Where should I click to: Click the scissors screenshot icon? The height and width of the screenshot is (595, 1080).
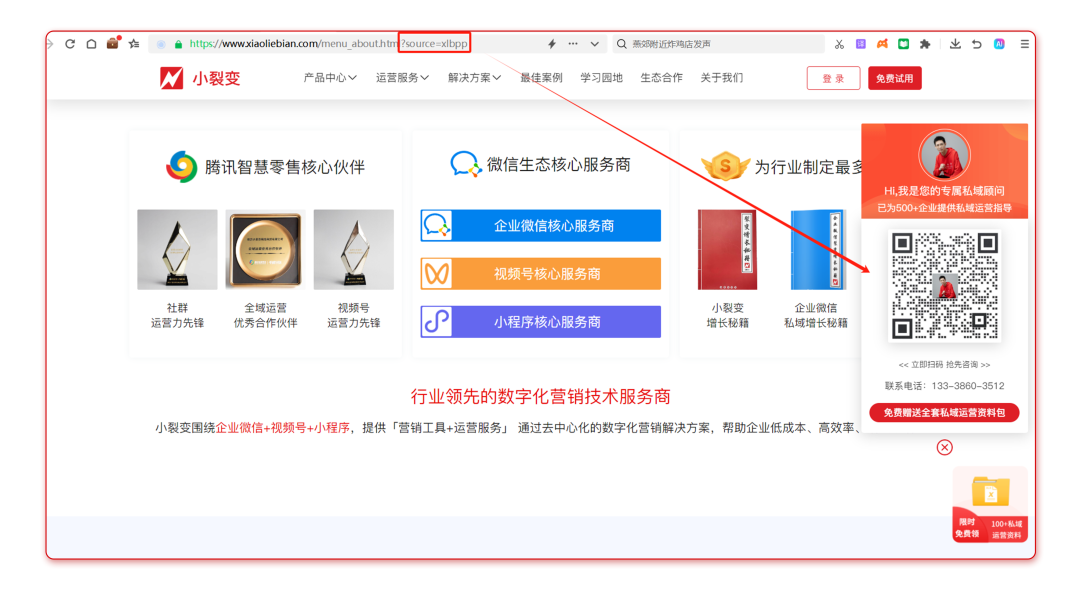click(839, 44)
